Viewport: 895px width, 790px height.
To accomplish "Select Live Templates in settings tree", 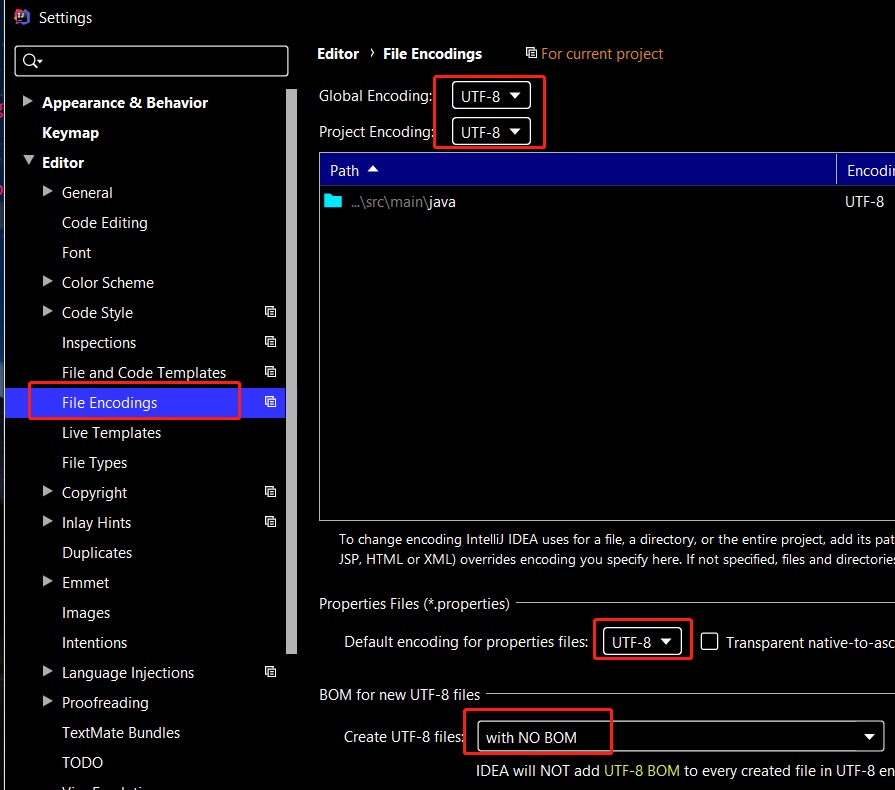I will click(x=111, y=432).
